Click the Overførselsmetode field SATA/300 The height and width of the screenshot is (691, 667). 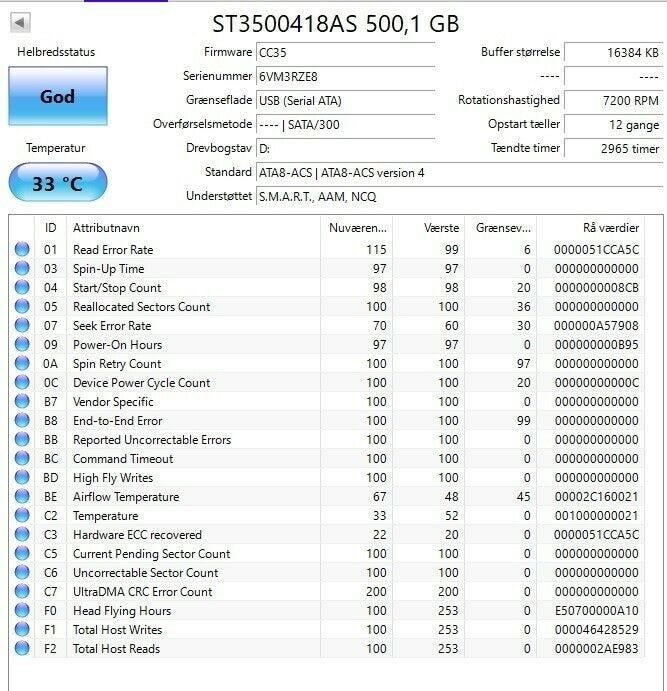(345, 125)
